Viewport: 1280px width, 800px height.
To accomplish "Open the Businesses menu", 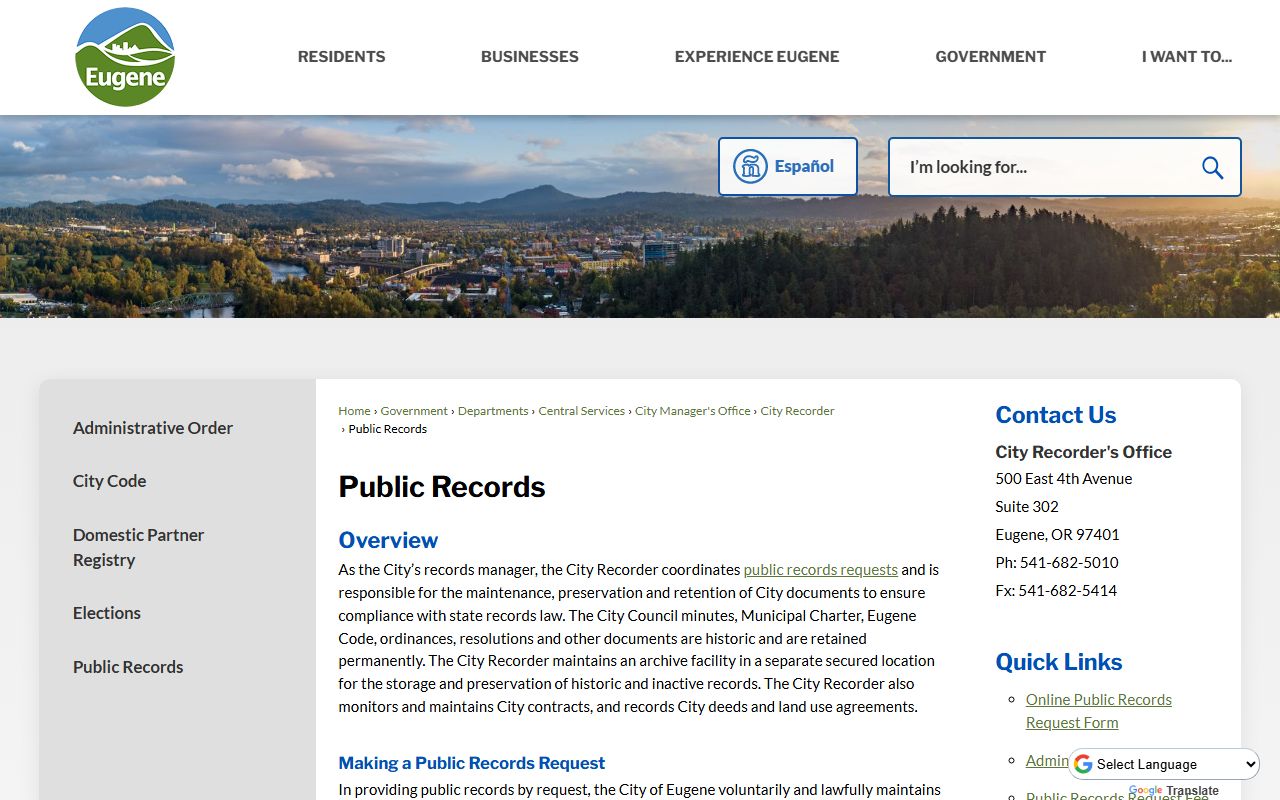I will coord(529,57).
